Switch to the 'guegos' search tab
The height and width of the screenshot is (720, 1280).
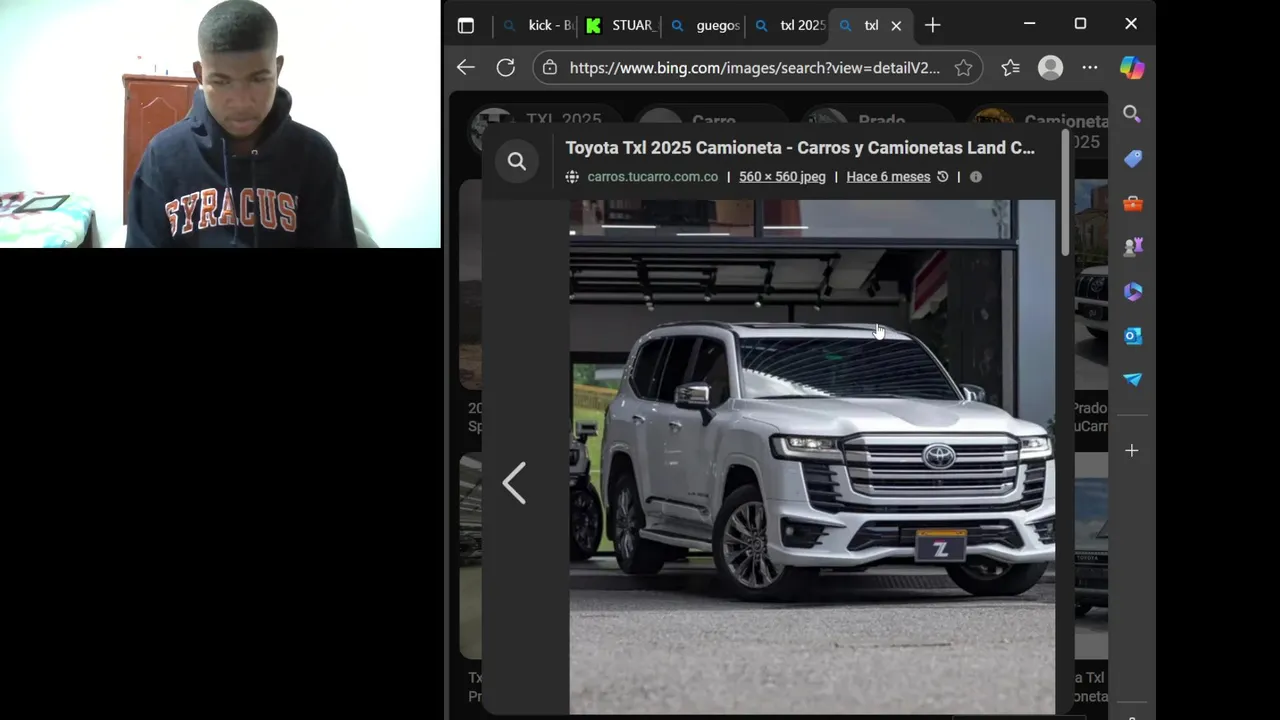coord(705,25)
